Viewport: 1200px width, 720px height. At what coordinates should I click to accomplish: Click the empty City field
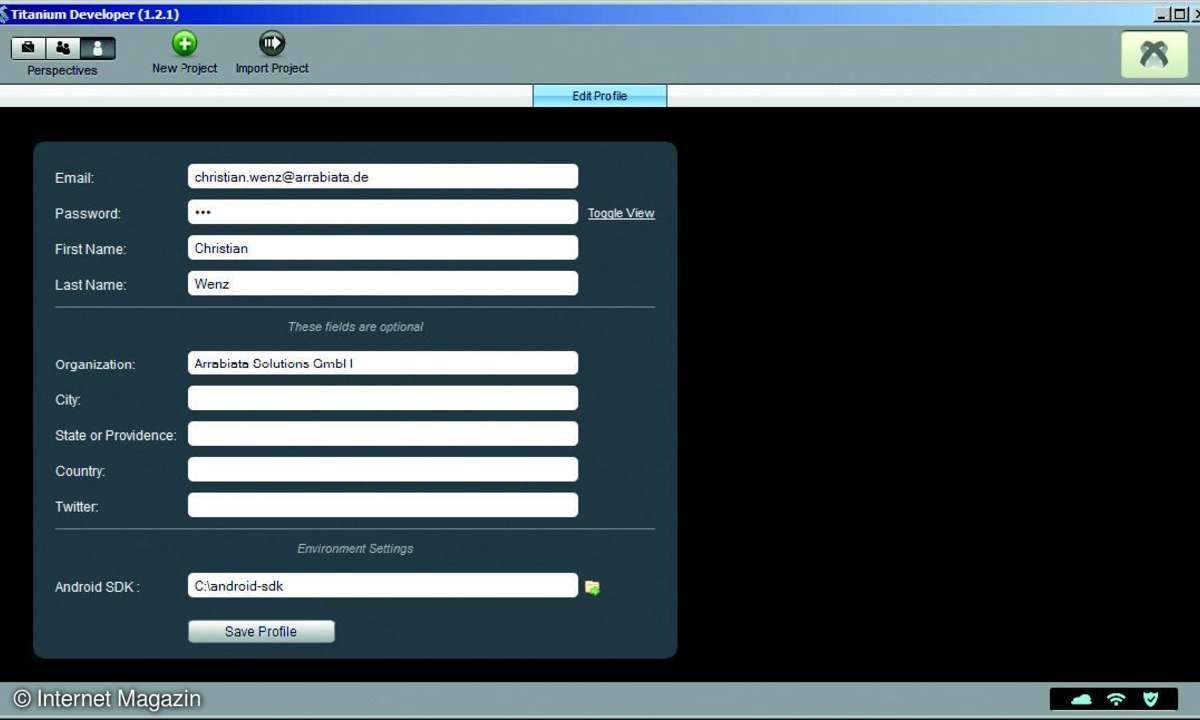point(383,398)
